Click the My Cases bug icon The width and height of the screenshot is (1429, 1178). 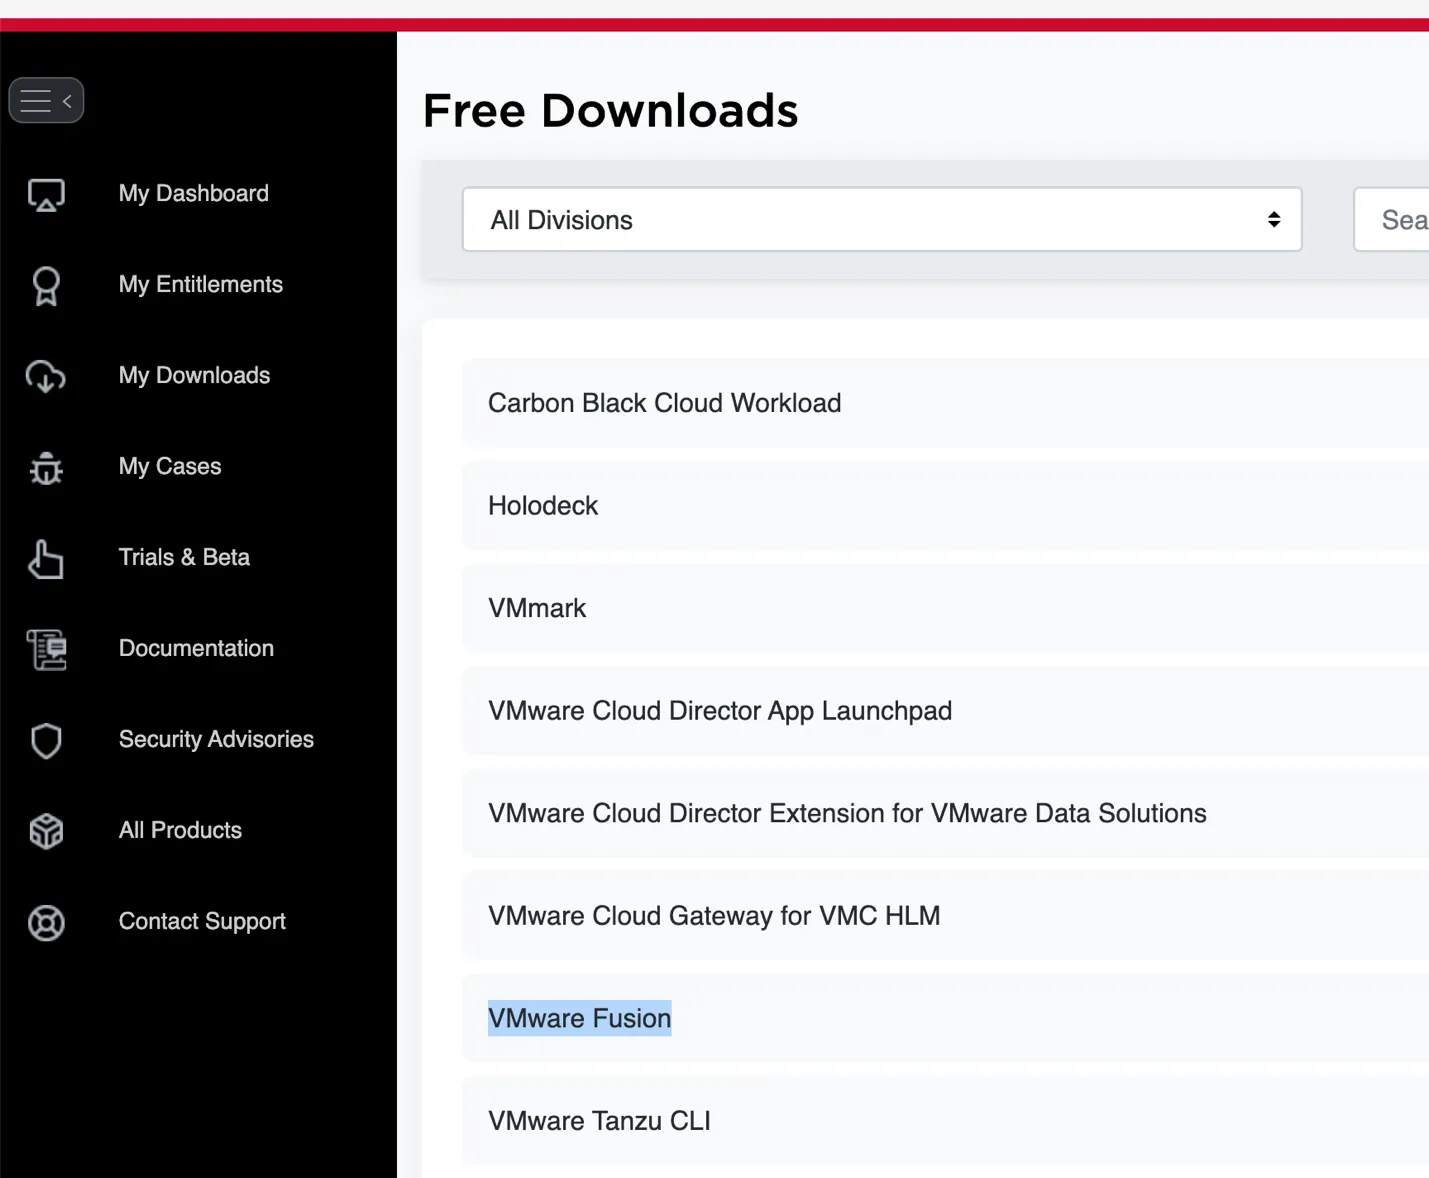[x=46, y=467]
